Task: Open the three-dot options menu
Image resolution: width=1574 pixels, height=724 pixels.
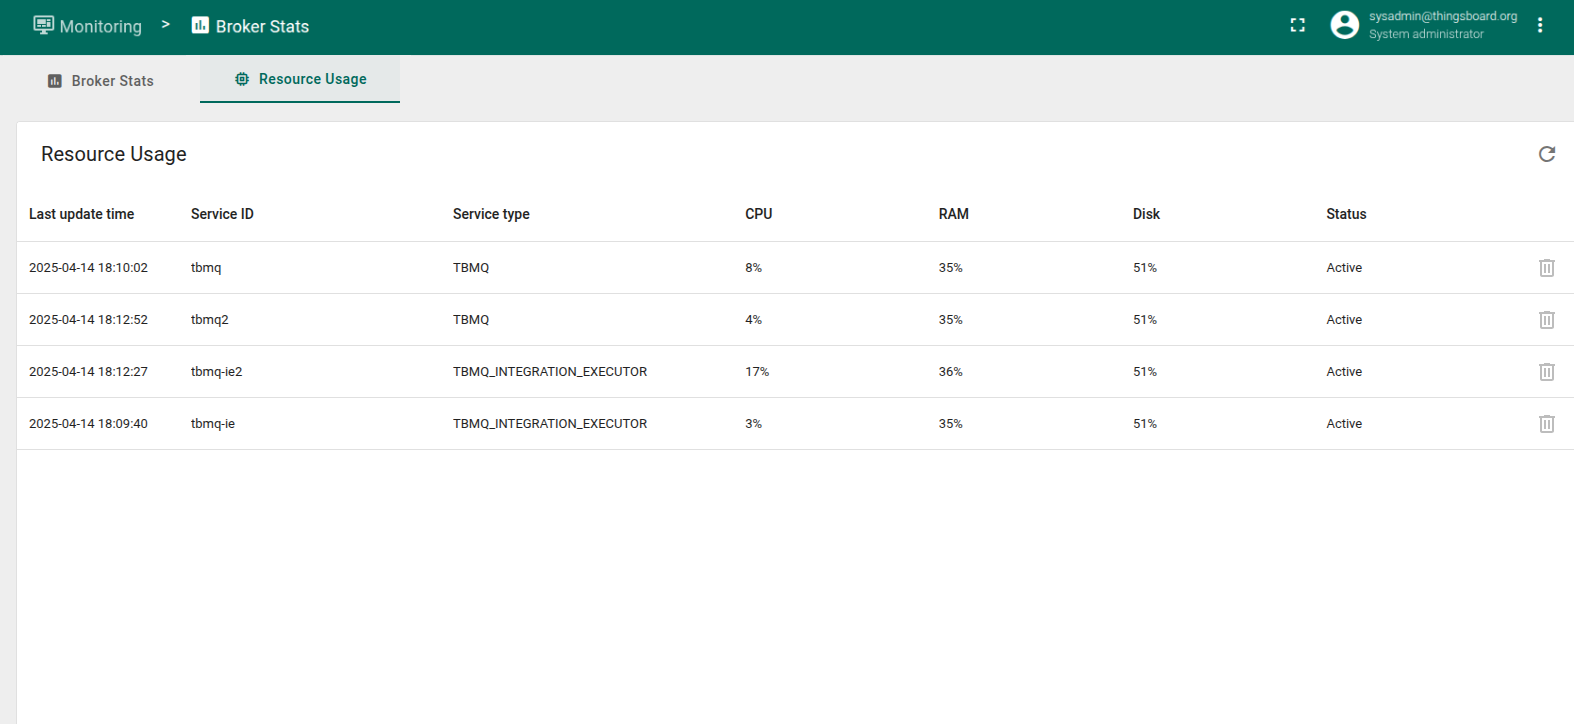Action: click(x=1539, y=26)
